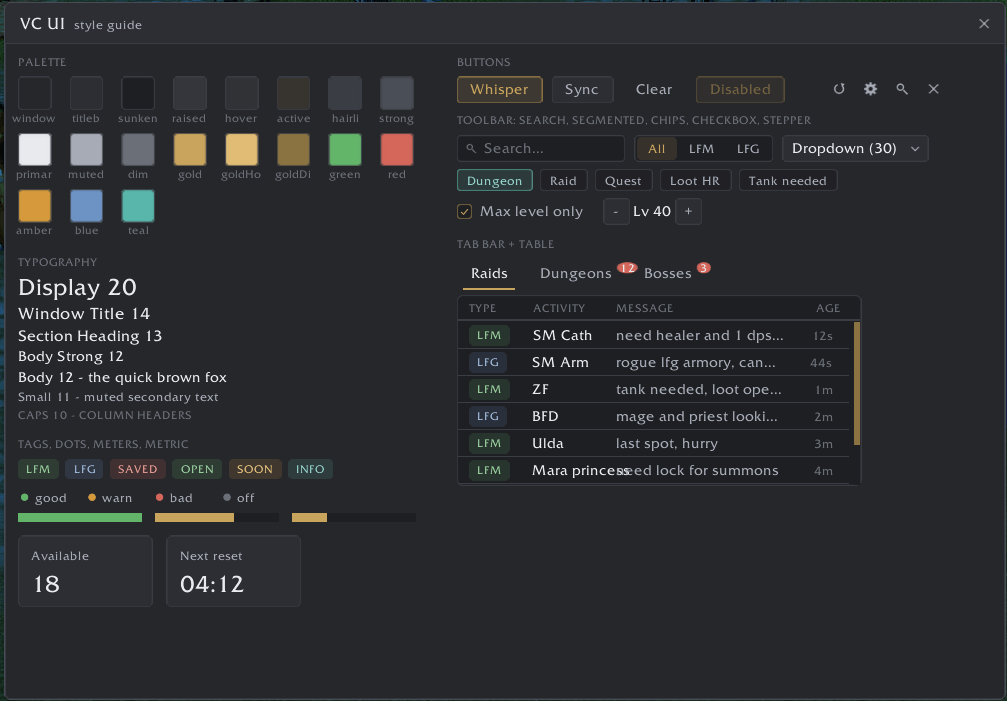Open settings via the gear icon

coord(870,89)
